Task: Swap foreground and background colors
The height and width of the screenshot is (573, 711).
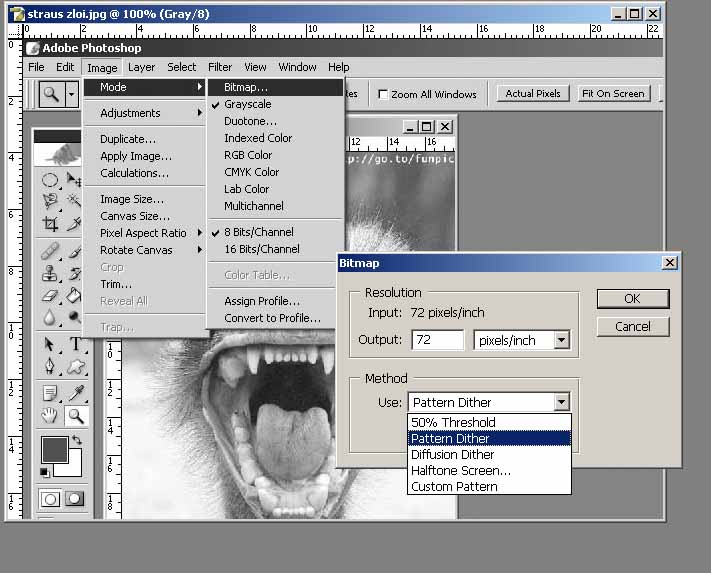Action: coord(77,440)
